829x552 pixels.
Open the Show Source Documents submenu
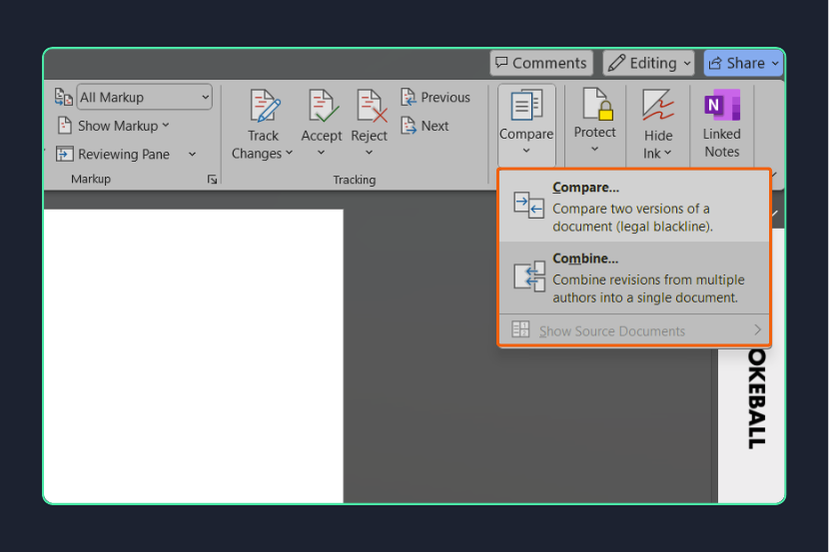coord(634,330)
